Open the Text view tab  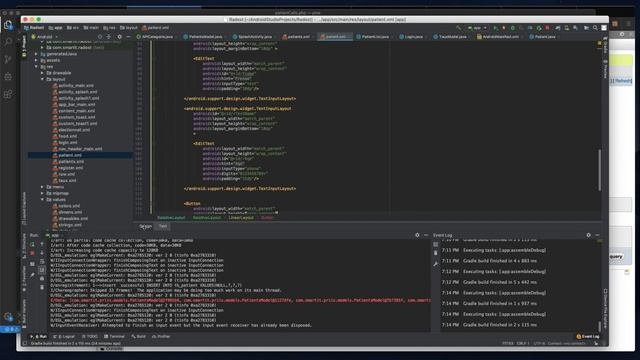[x=163, y=226]
